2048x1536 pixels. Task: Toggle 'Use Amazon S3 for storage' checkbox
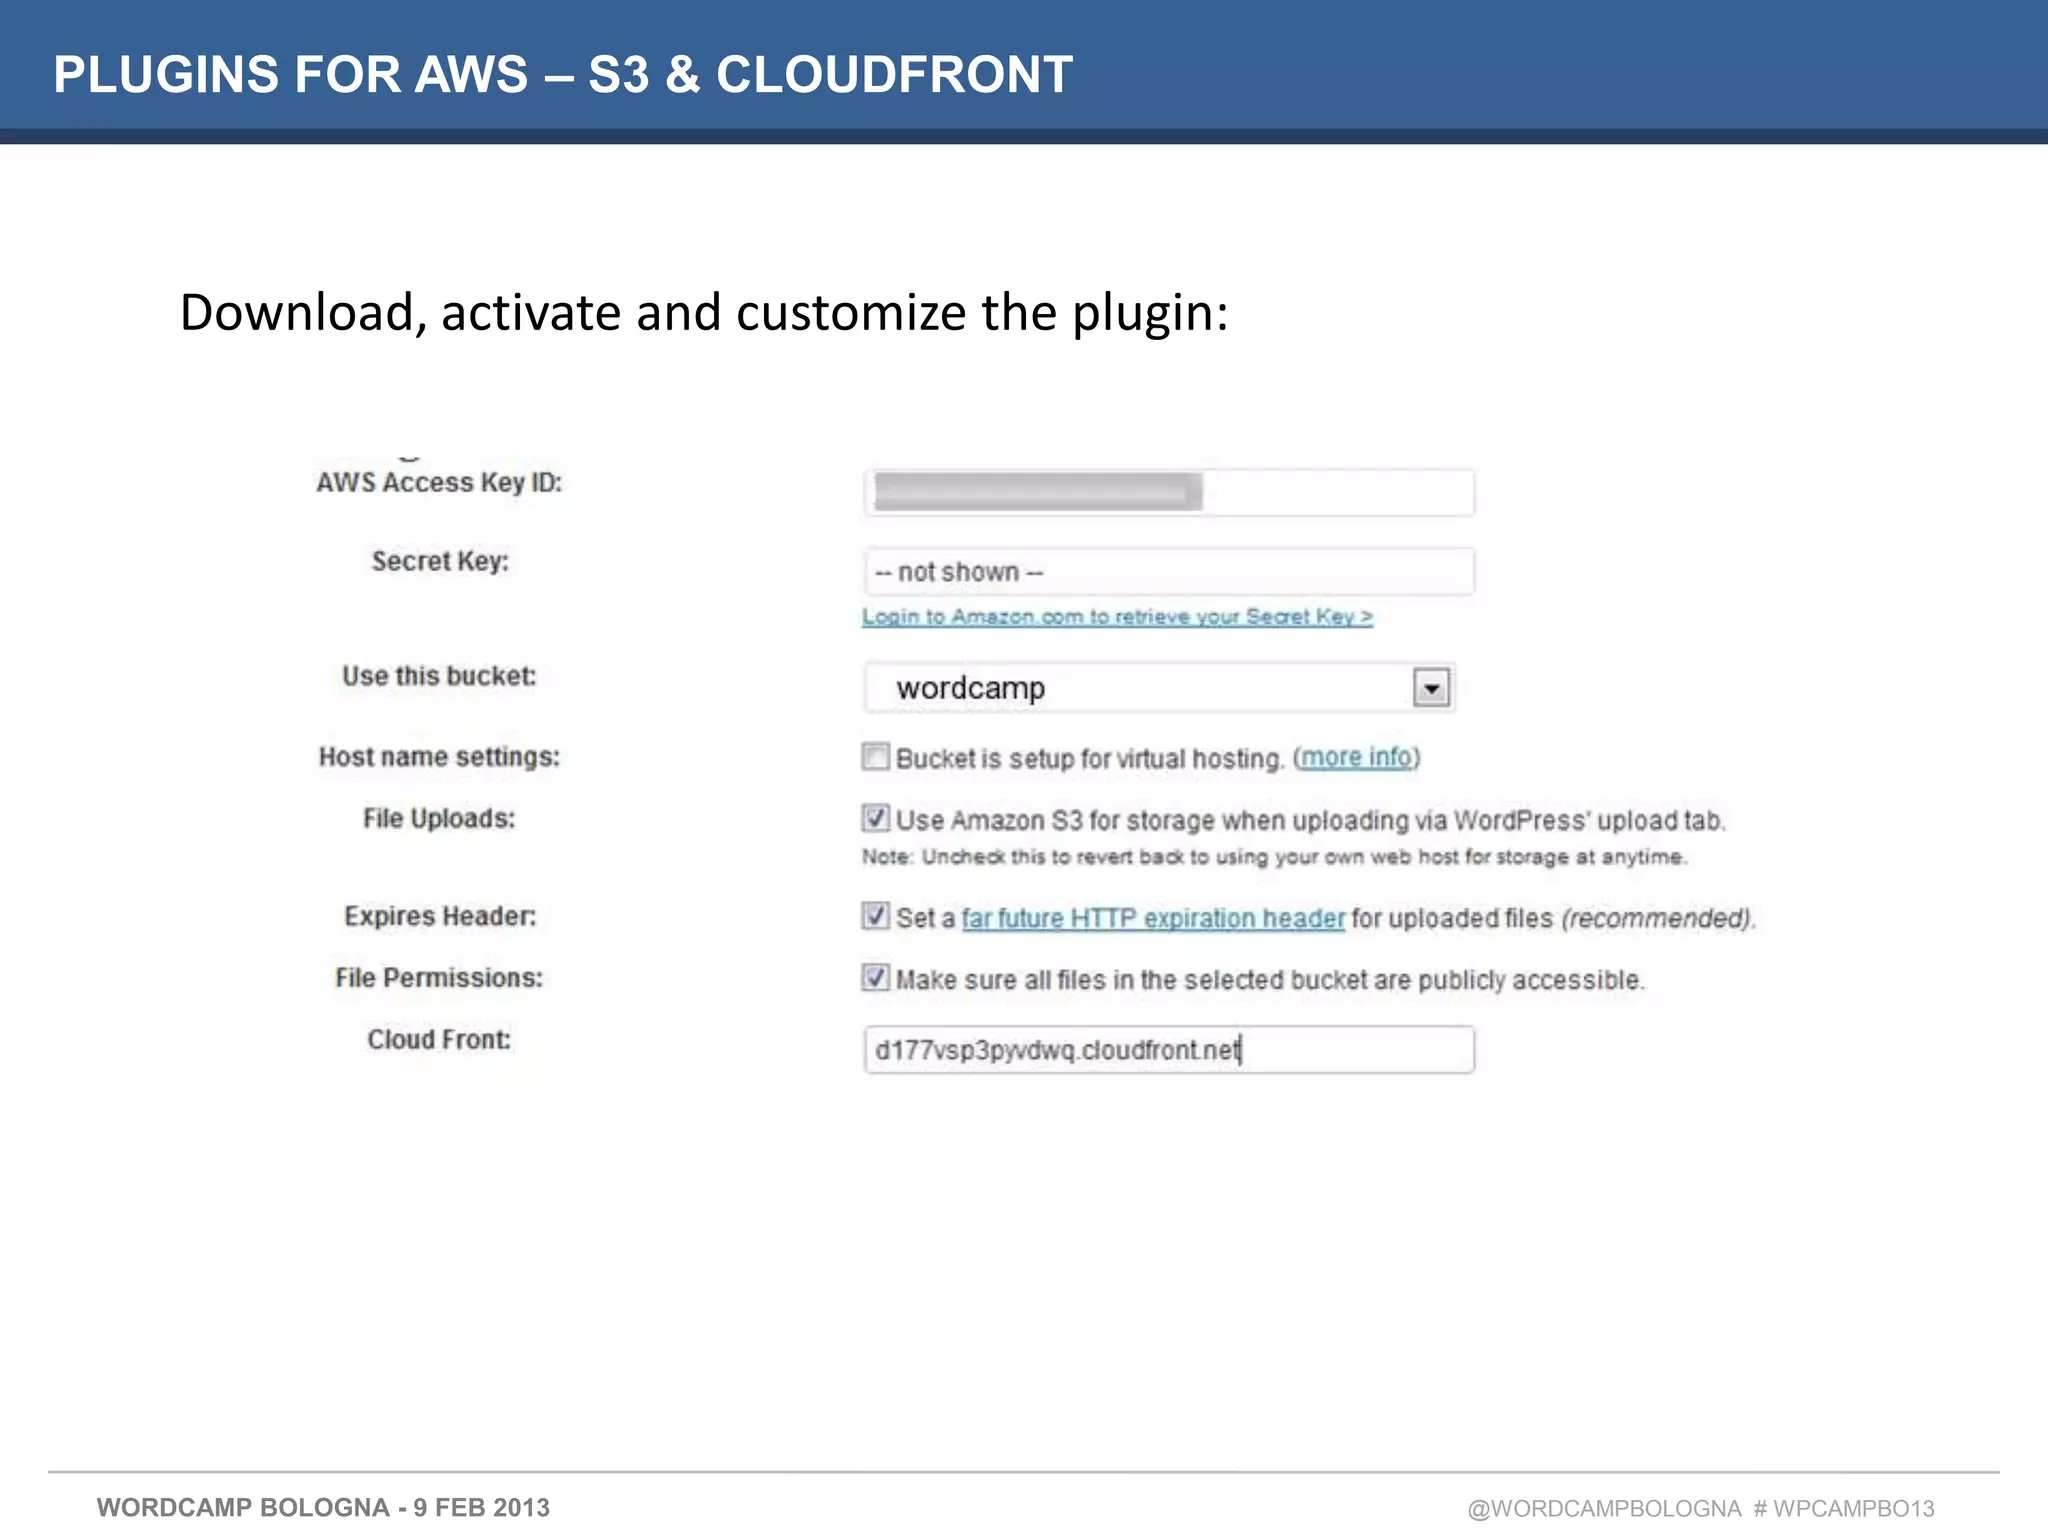pyautogui.click(x=875, y=818)
